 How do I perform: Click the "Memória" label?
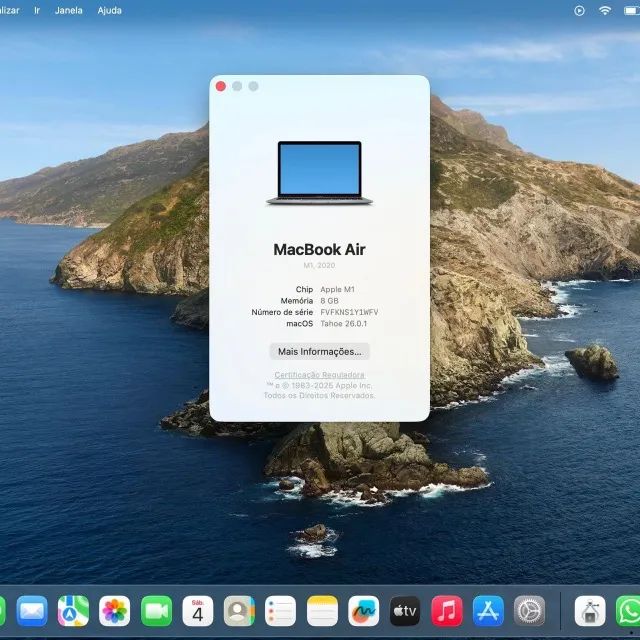[x=297, y=301]
